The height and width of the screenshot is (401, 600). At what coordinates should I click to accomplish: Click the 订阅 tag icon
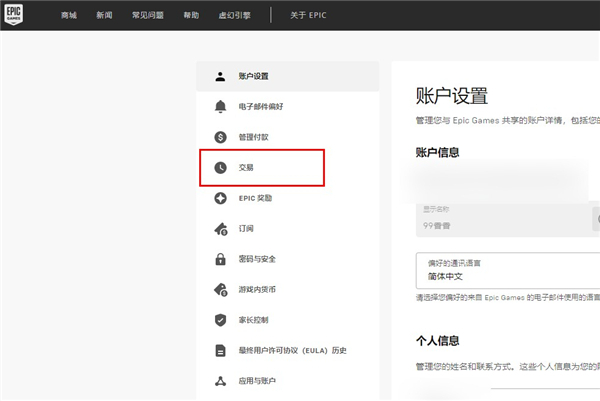220,229
